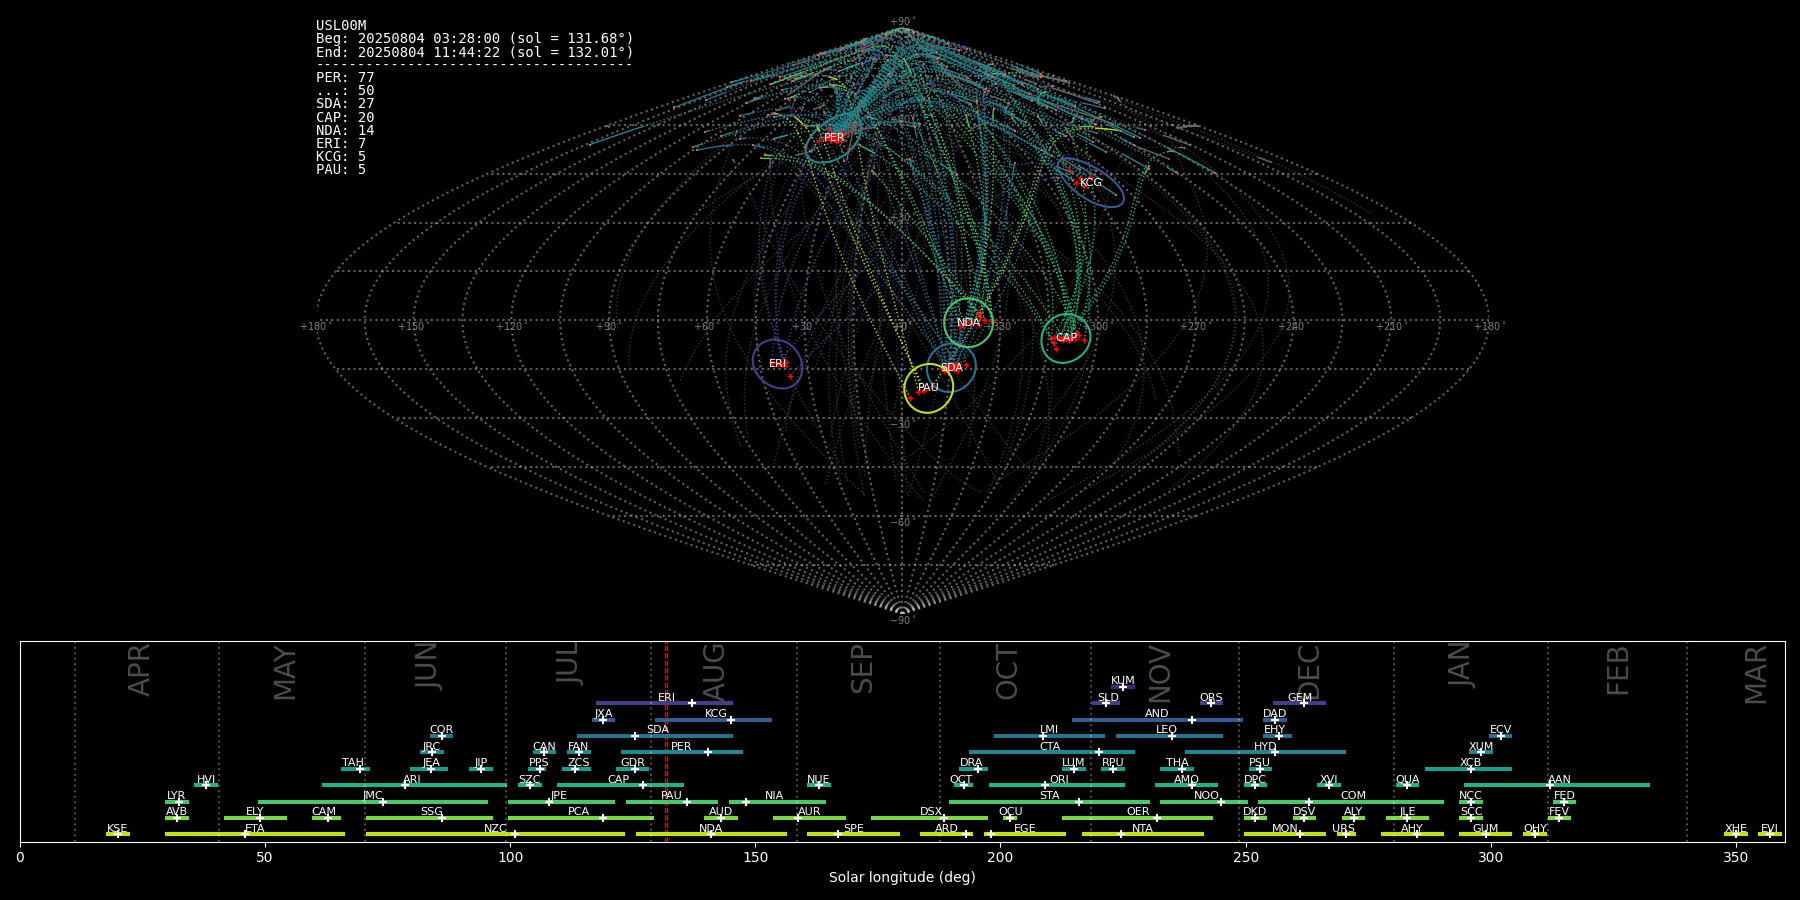Click the SPE shower bar in timeline
The height and width of the screenshot is (900, 1800).
tap(853, 834)
